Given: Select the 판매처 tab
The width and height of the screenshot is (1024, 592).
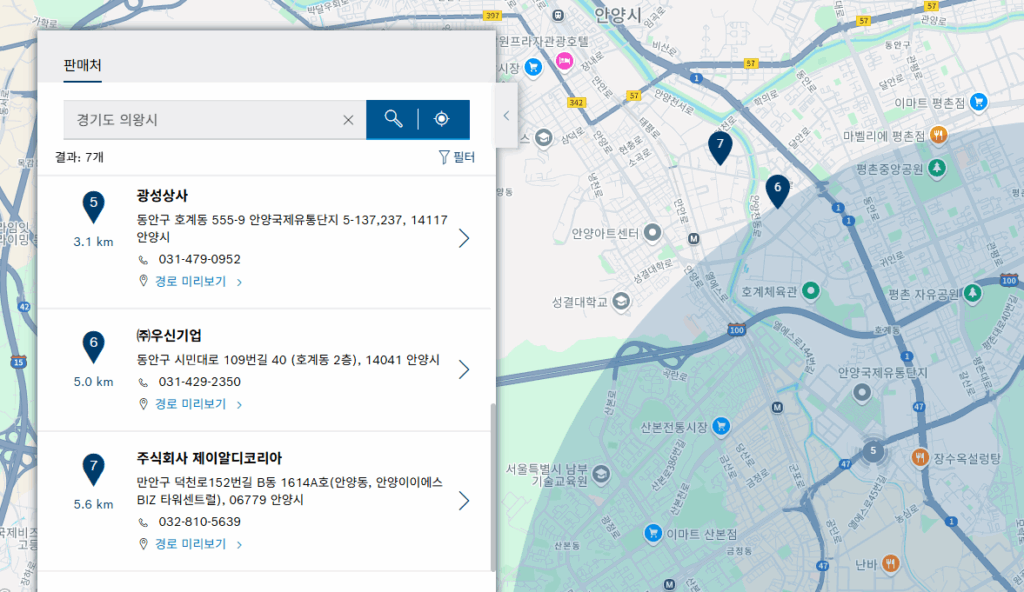Looking at the screenshot, I should tap(82, 65).
